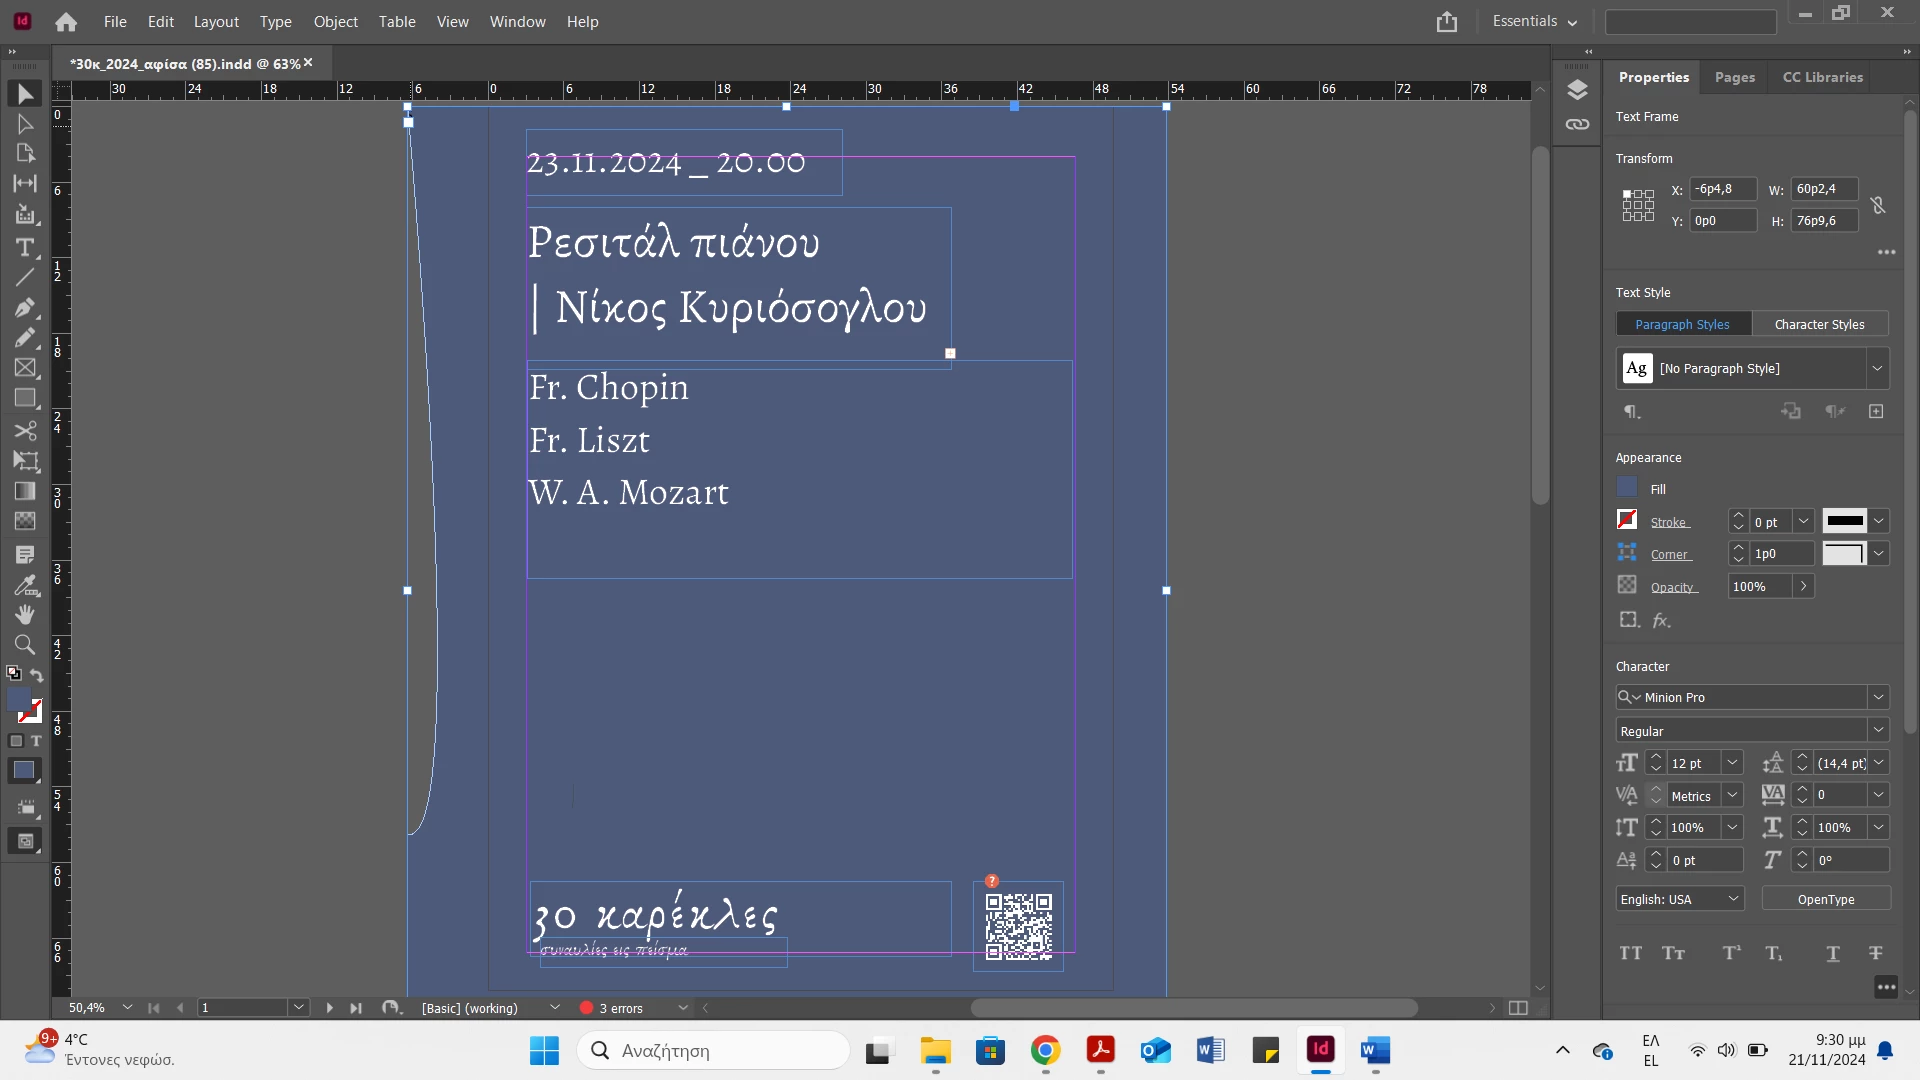The height and width of the screenshot is (1080, 1920).
Task: Open the Layers panel icon
Action: [1577, 90]
